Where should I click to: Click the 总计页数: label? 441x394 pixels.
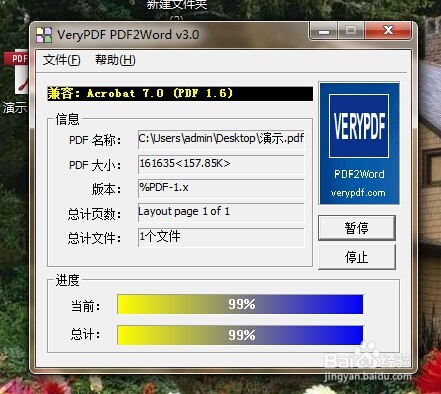[94, 214]
